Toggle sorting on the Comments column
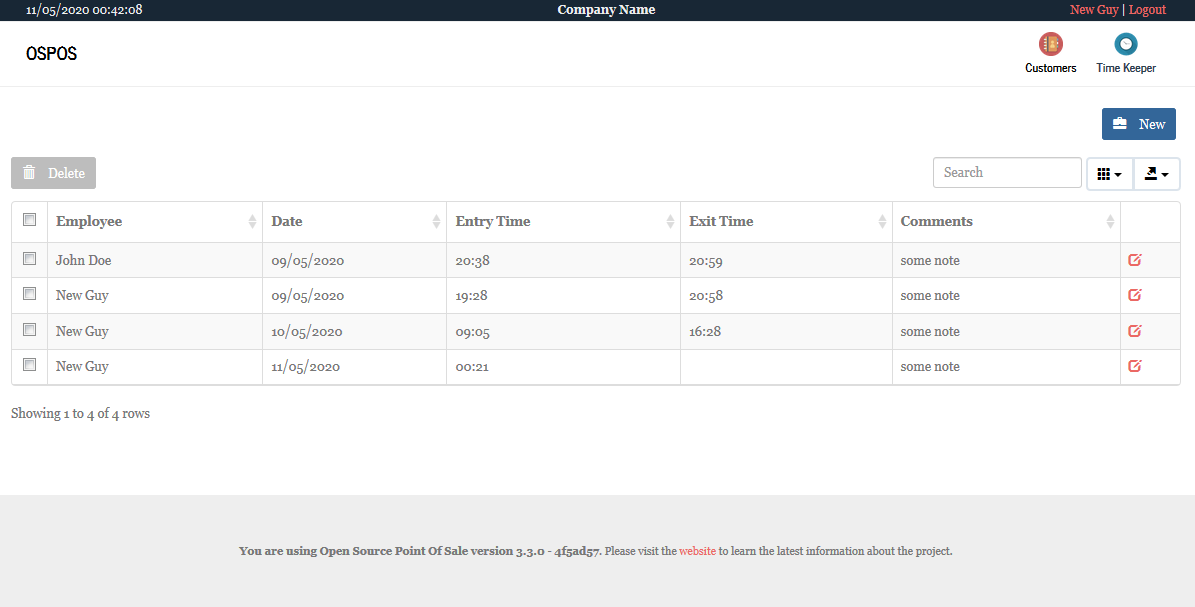Image resolution: width=1195 pixels, height=607 pixels. point(1110,221)
